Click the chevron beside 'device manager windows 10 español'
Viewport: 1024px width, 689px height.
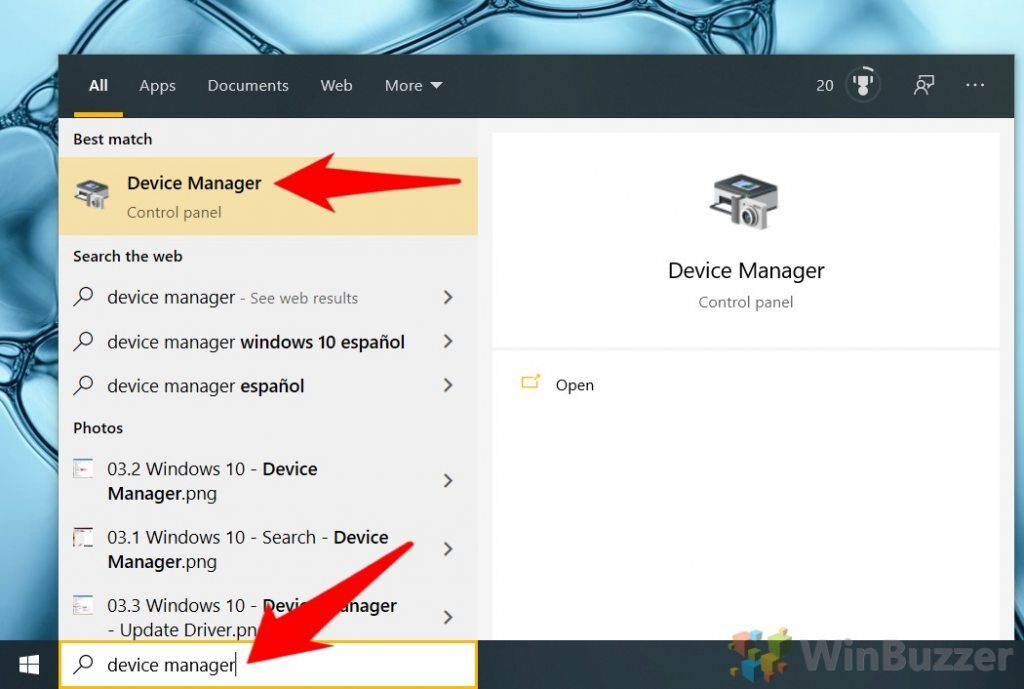pyautogui.click(x=446, y=341)
